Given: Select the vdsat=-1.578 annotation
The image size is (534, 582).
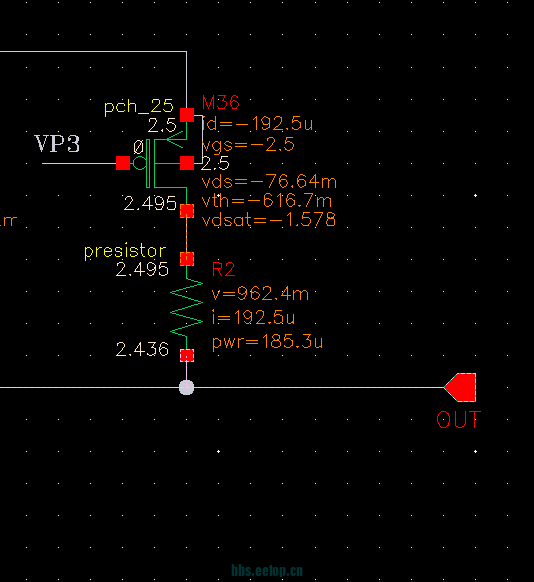Looking at the screenshot, I should (269, 220).
